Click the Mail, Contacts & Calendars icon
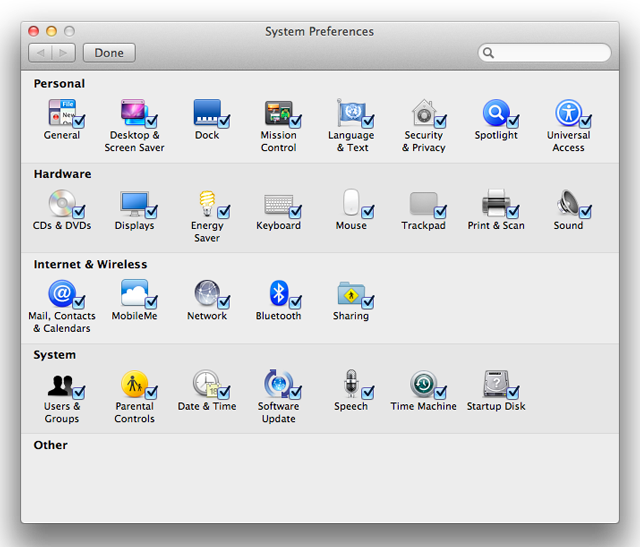Viewport: 640px width, 547px height. (62, 293)
